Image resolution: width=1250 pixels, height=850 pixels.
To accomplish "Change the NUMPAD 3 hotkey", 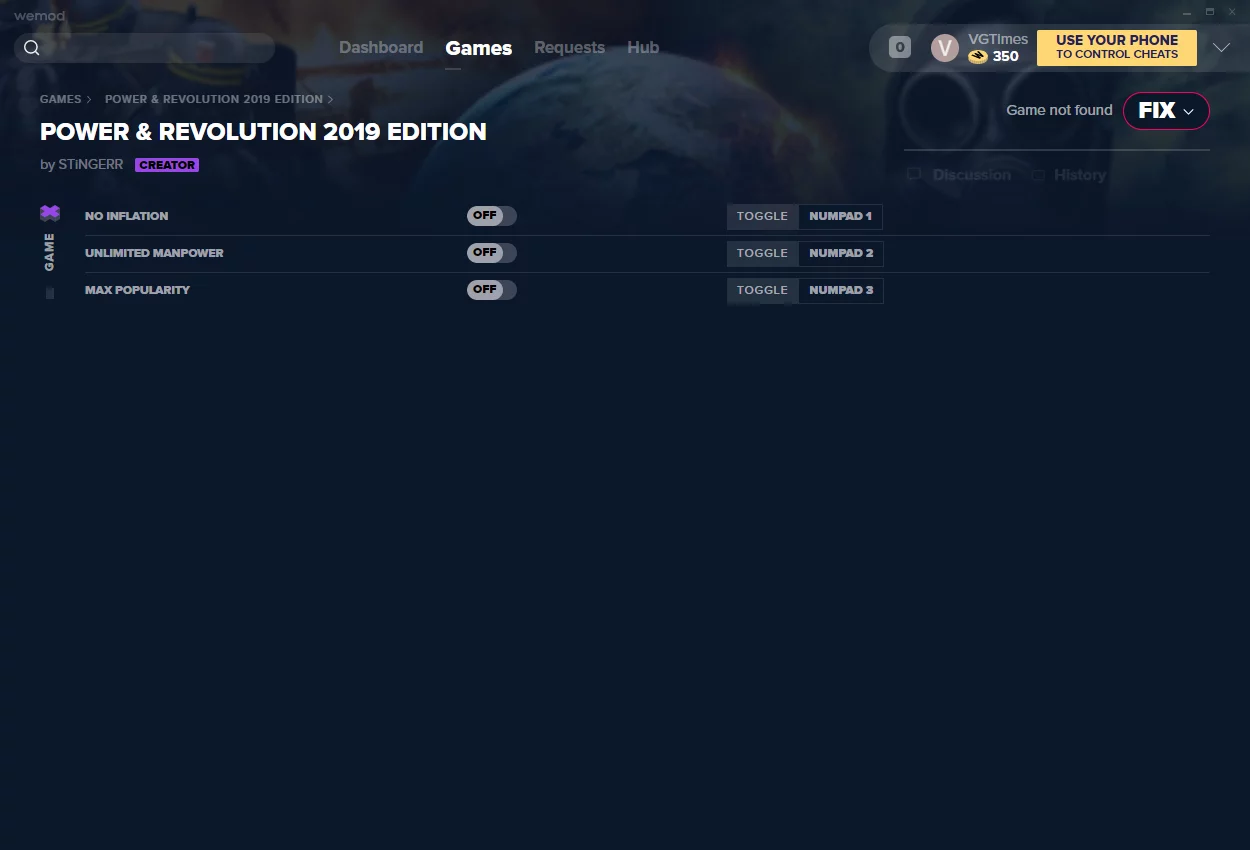I will point(841,290).
